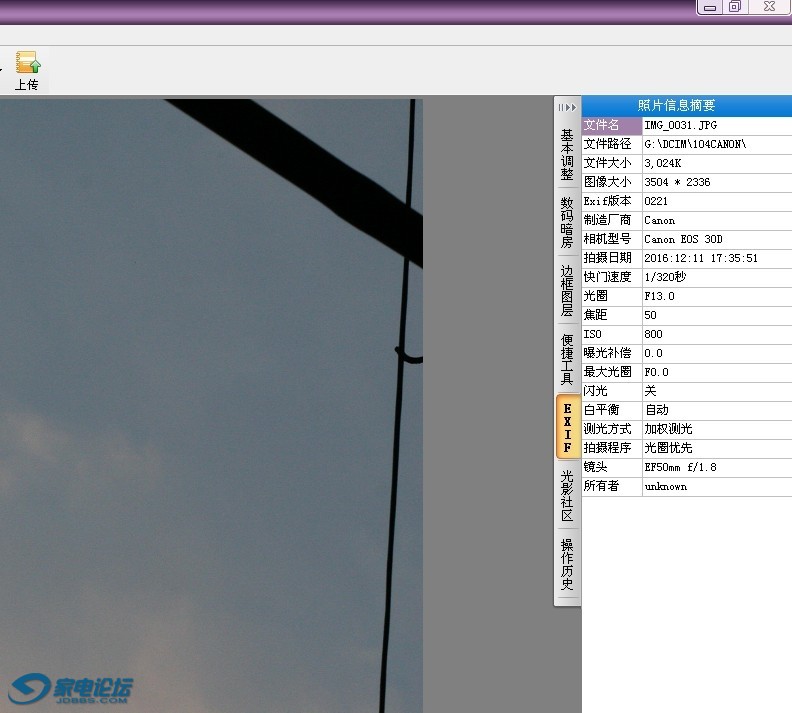The image size is (792, 713).
Task: Click the 拍摄日期 label
Action: point(607,258)
